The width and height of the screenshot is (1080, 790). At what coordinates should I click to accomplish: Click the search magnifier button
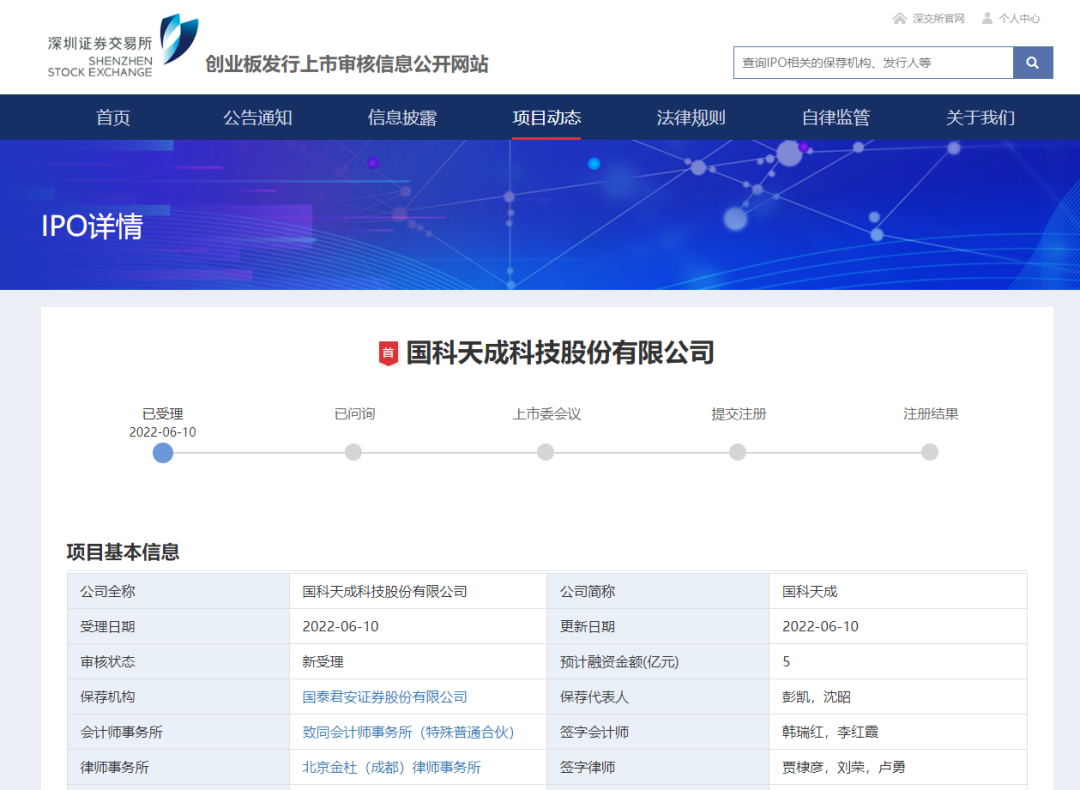pyautogui.click(x=1033, y=63)
